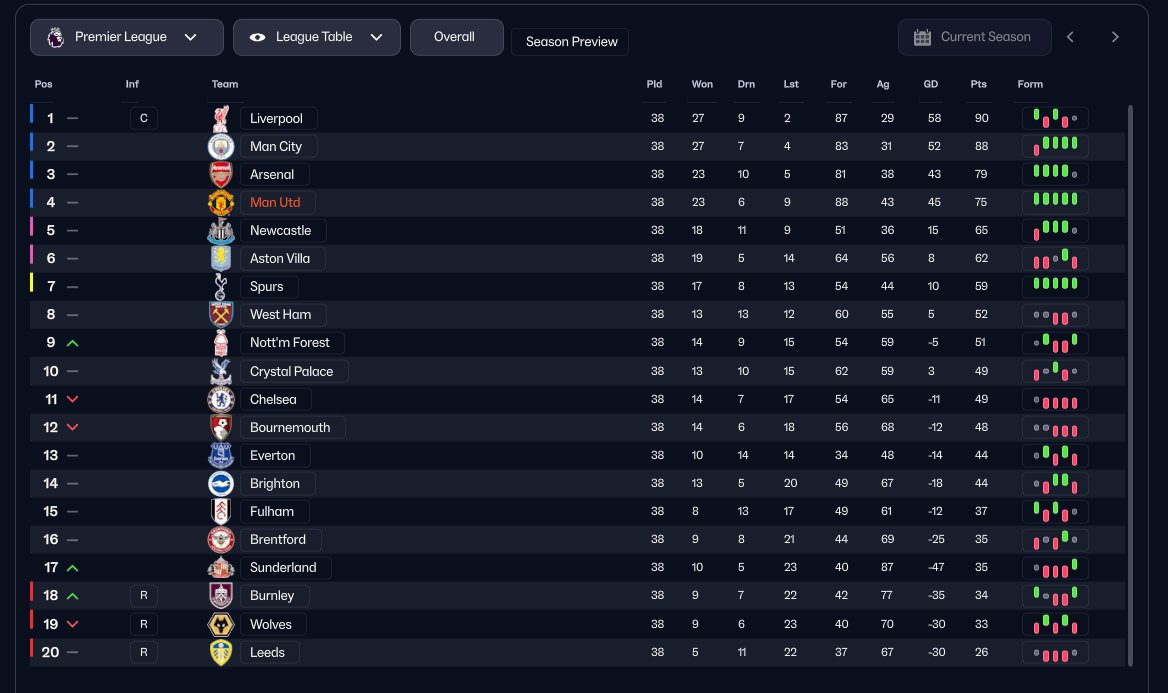The image size is (1168, 693).
Task: Click the R relegation badge for Burnley
Action: click(143, 595)
